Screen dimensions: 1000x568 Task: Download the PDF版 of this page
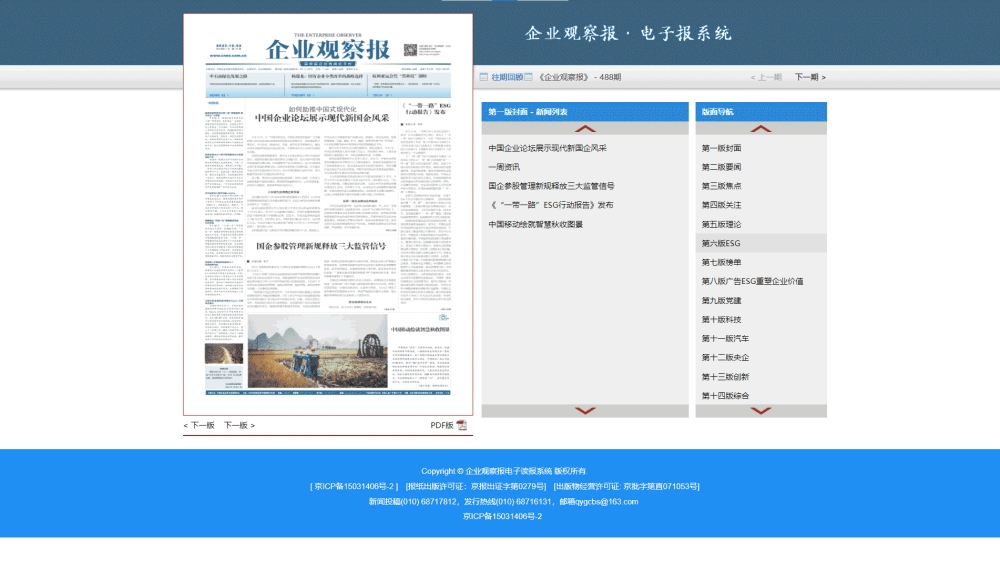[x=441, y=425]
